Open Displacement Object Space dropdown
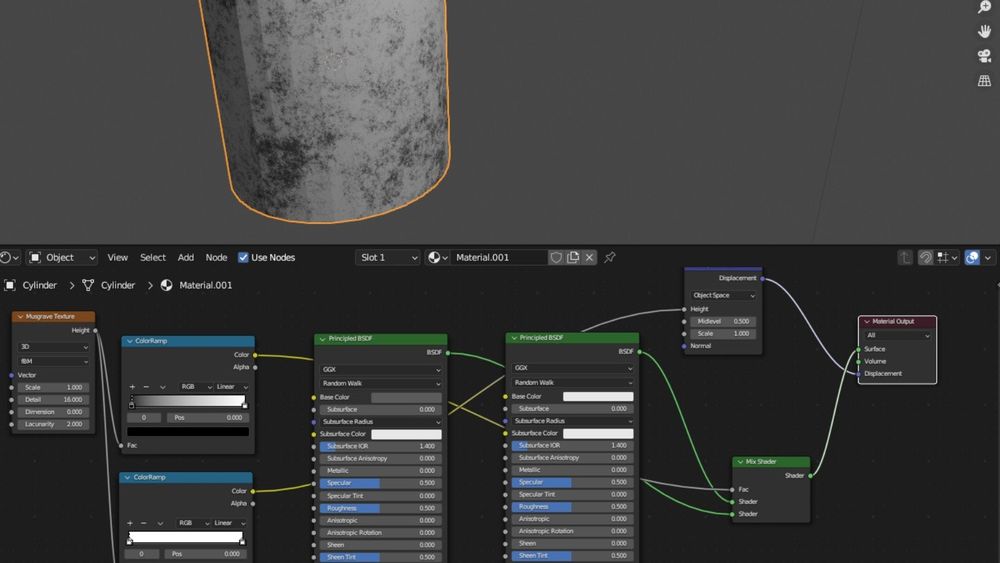The height and width of the screenshot is (563, 1000). 723,296
